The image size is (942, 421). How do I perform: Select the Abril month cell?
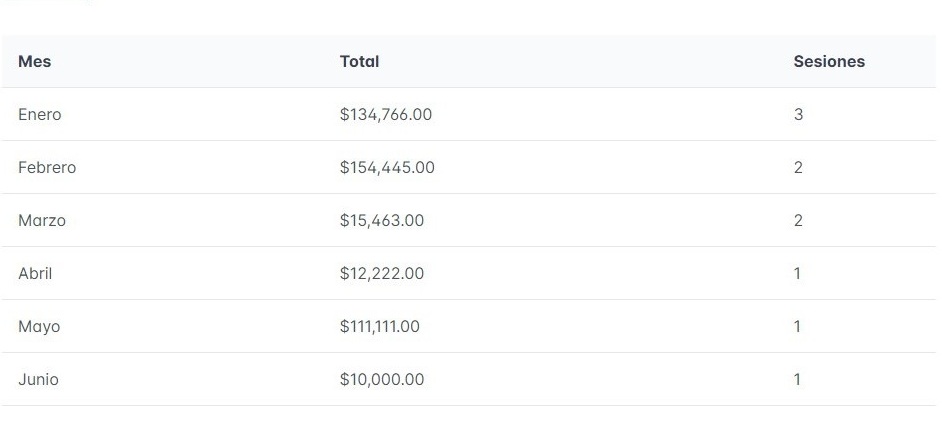(35, 274)
